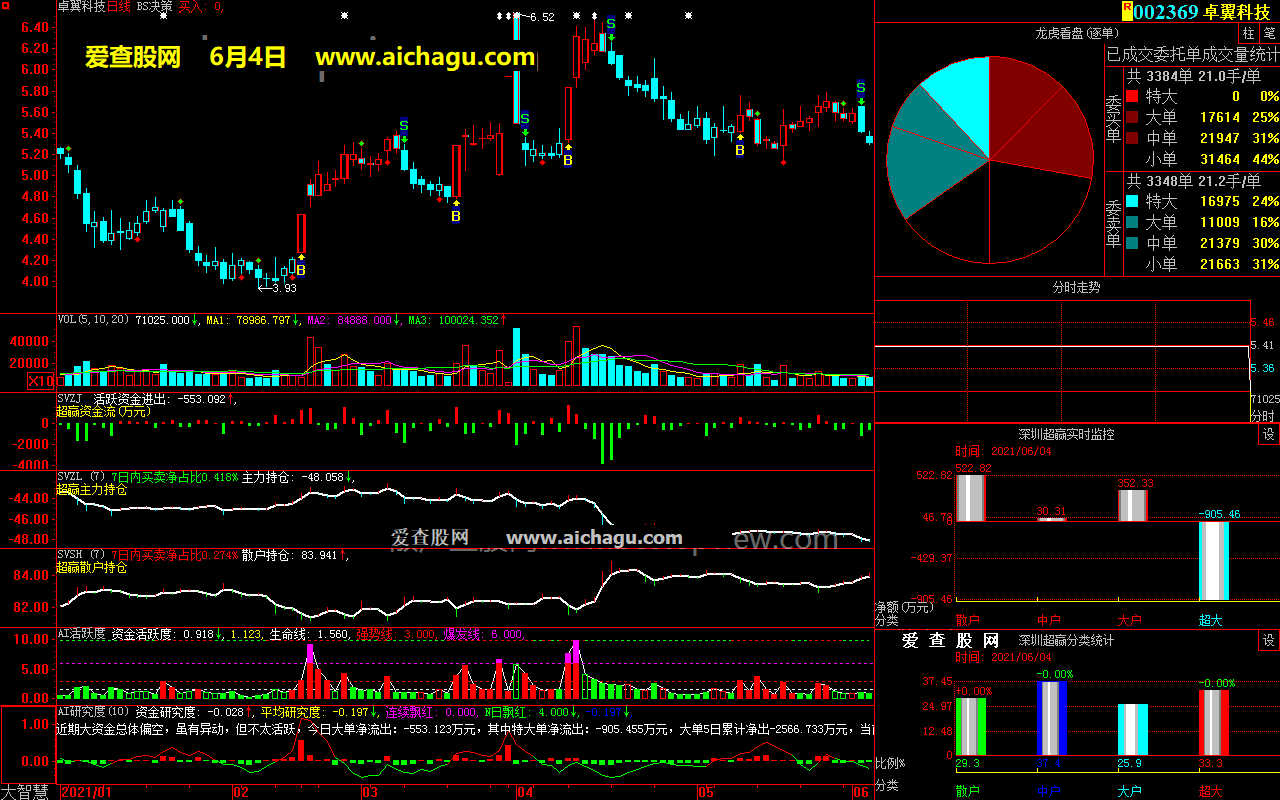Viewport: 1280px width, 800px height.
Task: Open settings via 设 in 深圳超赢实时监控 panel
Action: 1268,435
